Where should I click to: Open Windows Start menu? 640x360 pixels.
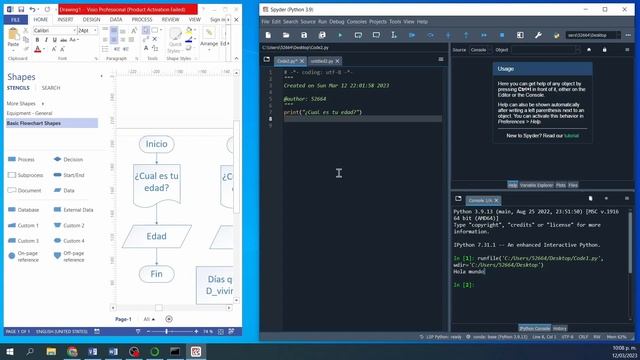(x=10, y=351)
